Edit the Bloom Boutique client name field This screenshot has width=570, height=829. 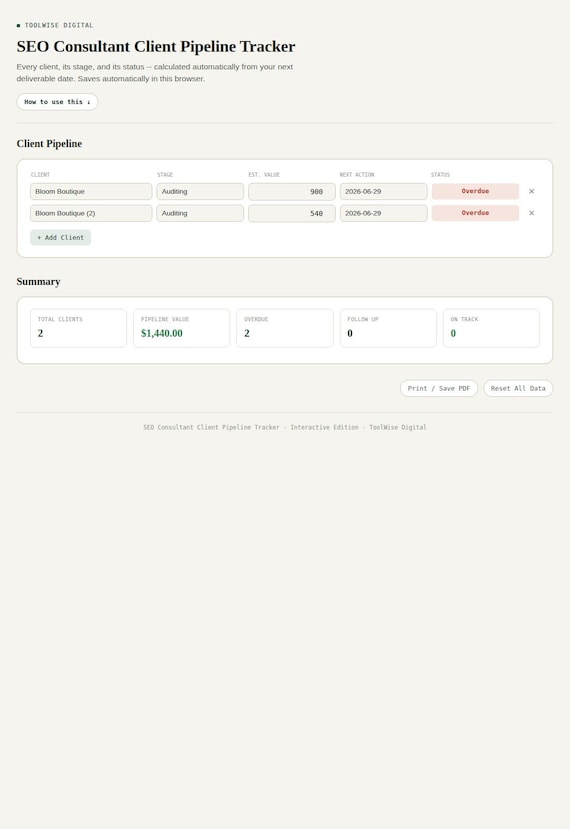tap(91, 191)
